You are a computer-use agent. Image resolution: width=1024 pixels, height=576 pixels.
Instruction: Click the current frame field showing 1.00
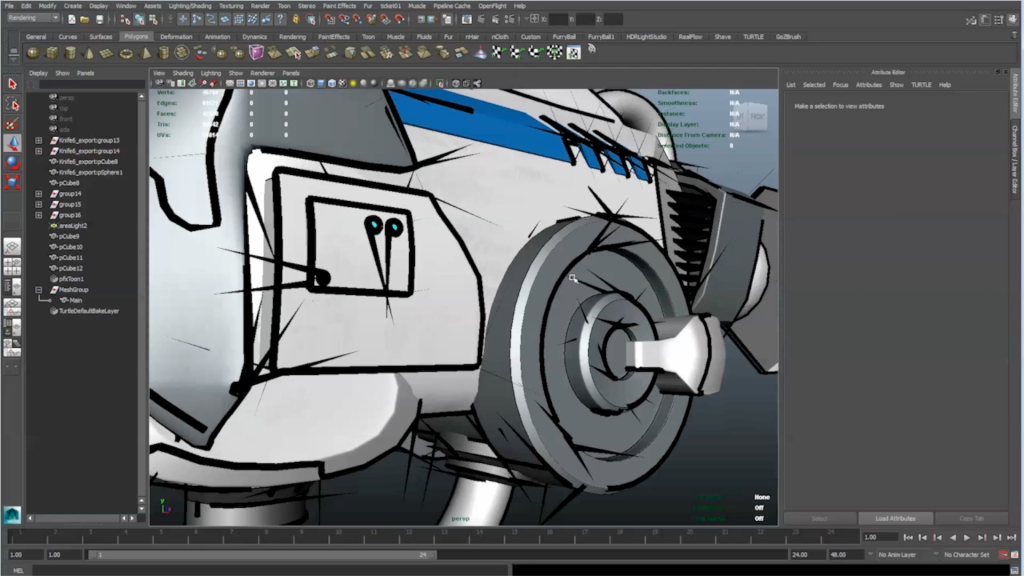click(x=880, y=537)
